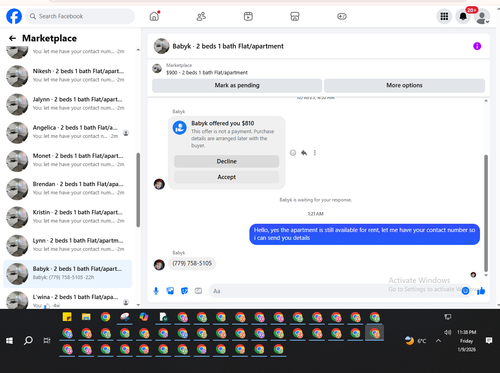Decline Babyk's $810 offer
This screenshot has height=373, width=500.
(x=226, y=161)
